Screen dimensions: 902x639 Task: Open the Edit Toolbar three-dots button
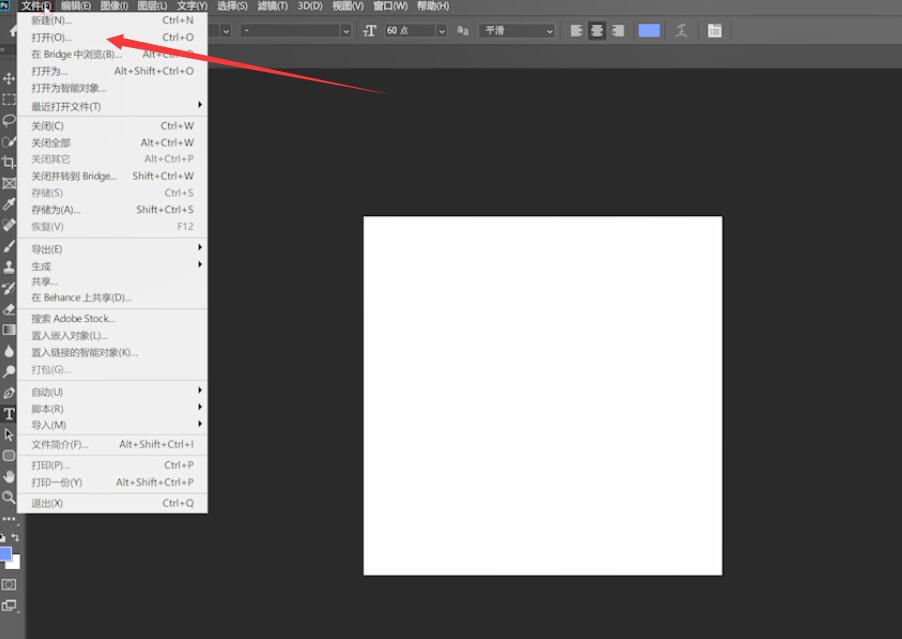tap(9, 519)
